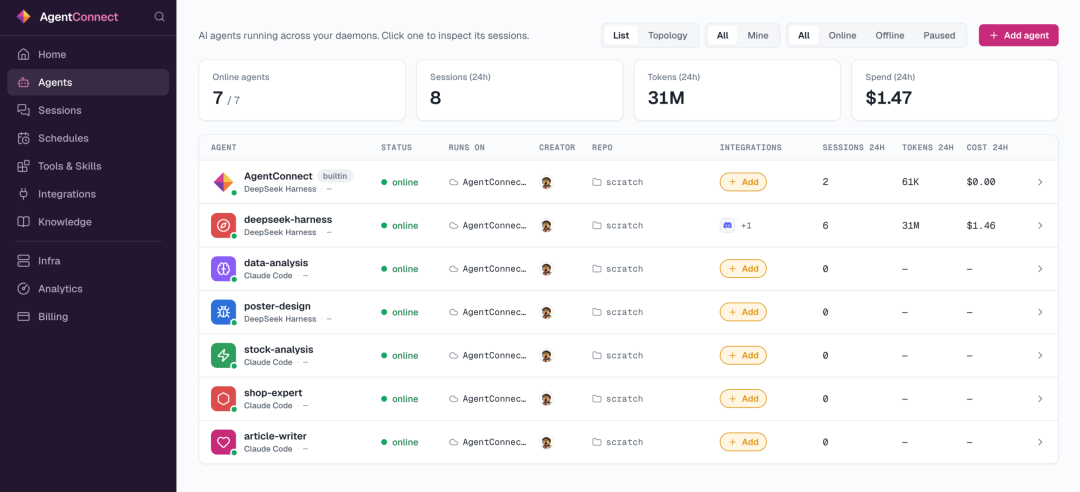This screenshot has height=492, width=1080.
Task: Click scratch repo folder icon in poster-design row
Action: click(x=596, y=312)
